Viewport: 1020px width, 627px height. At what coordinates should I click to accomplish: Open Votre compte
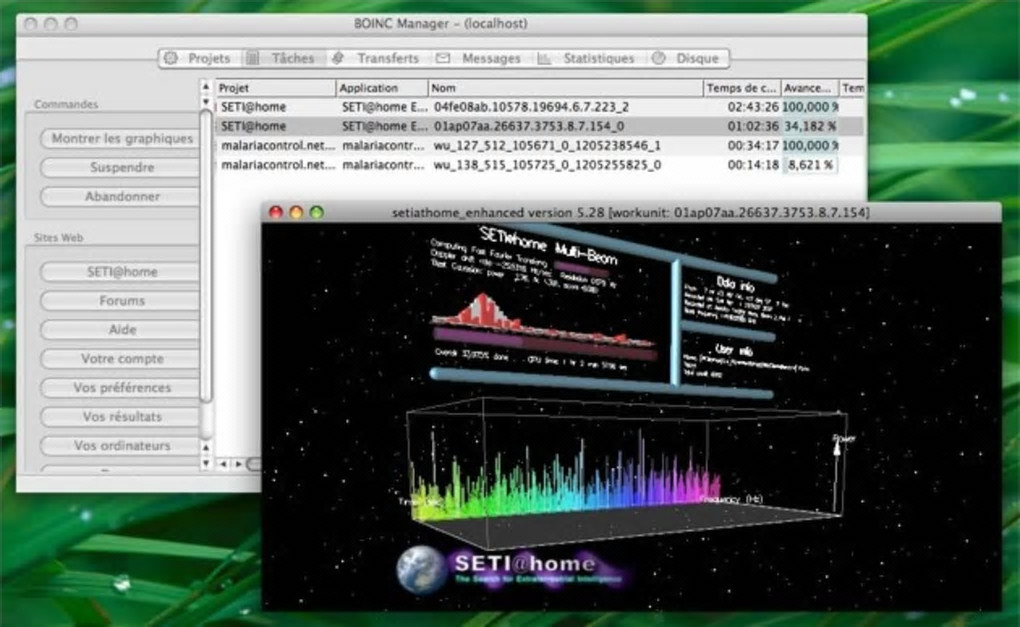(121, 358)
